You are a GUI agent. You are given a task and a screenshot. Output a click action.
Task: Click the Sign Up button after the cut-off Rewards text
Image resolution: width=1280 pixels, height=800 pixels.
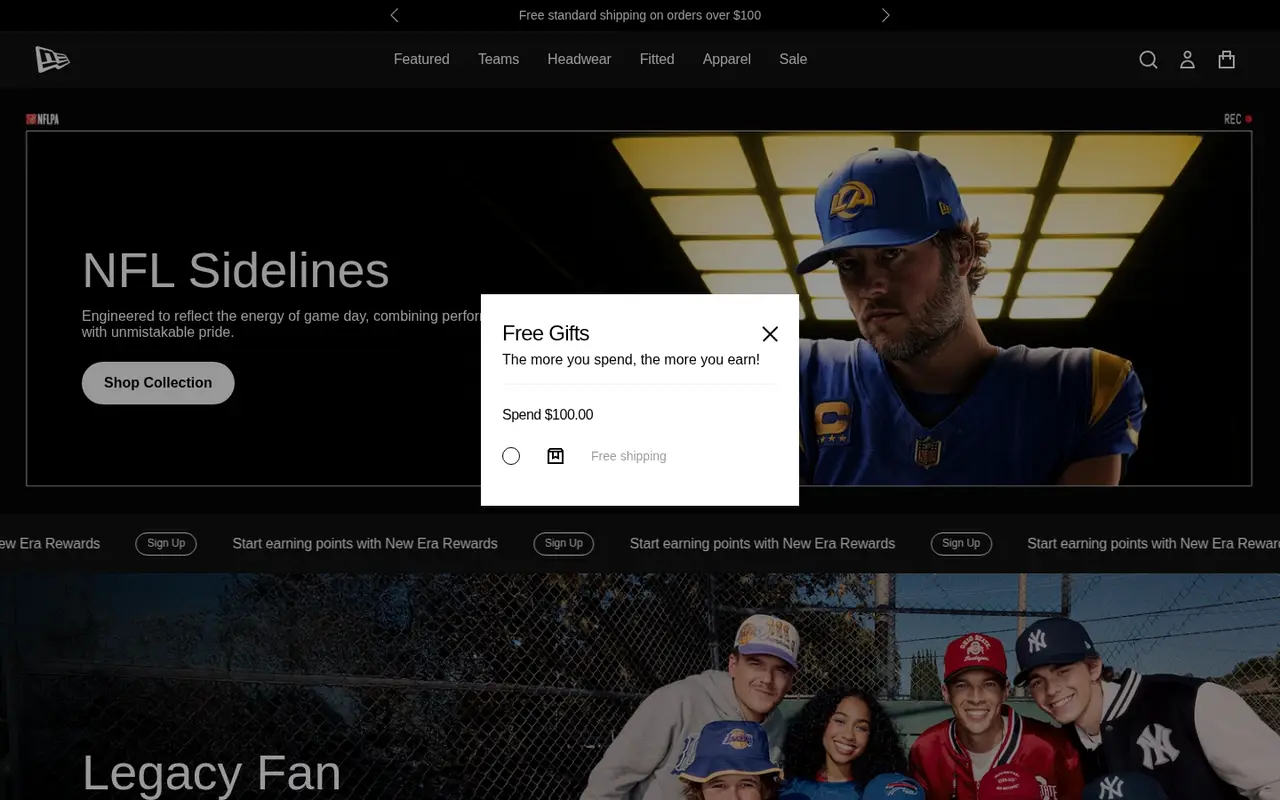(x=166, y=543)
